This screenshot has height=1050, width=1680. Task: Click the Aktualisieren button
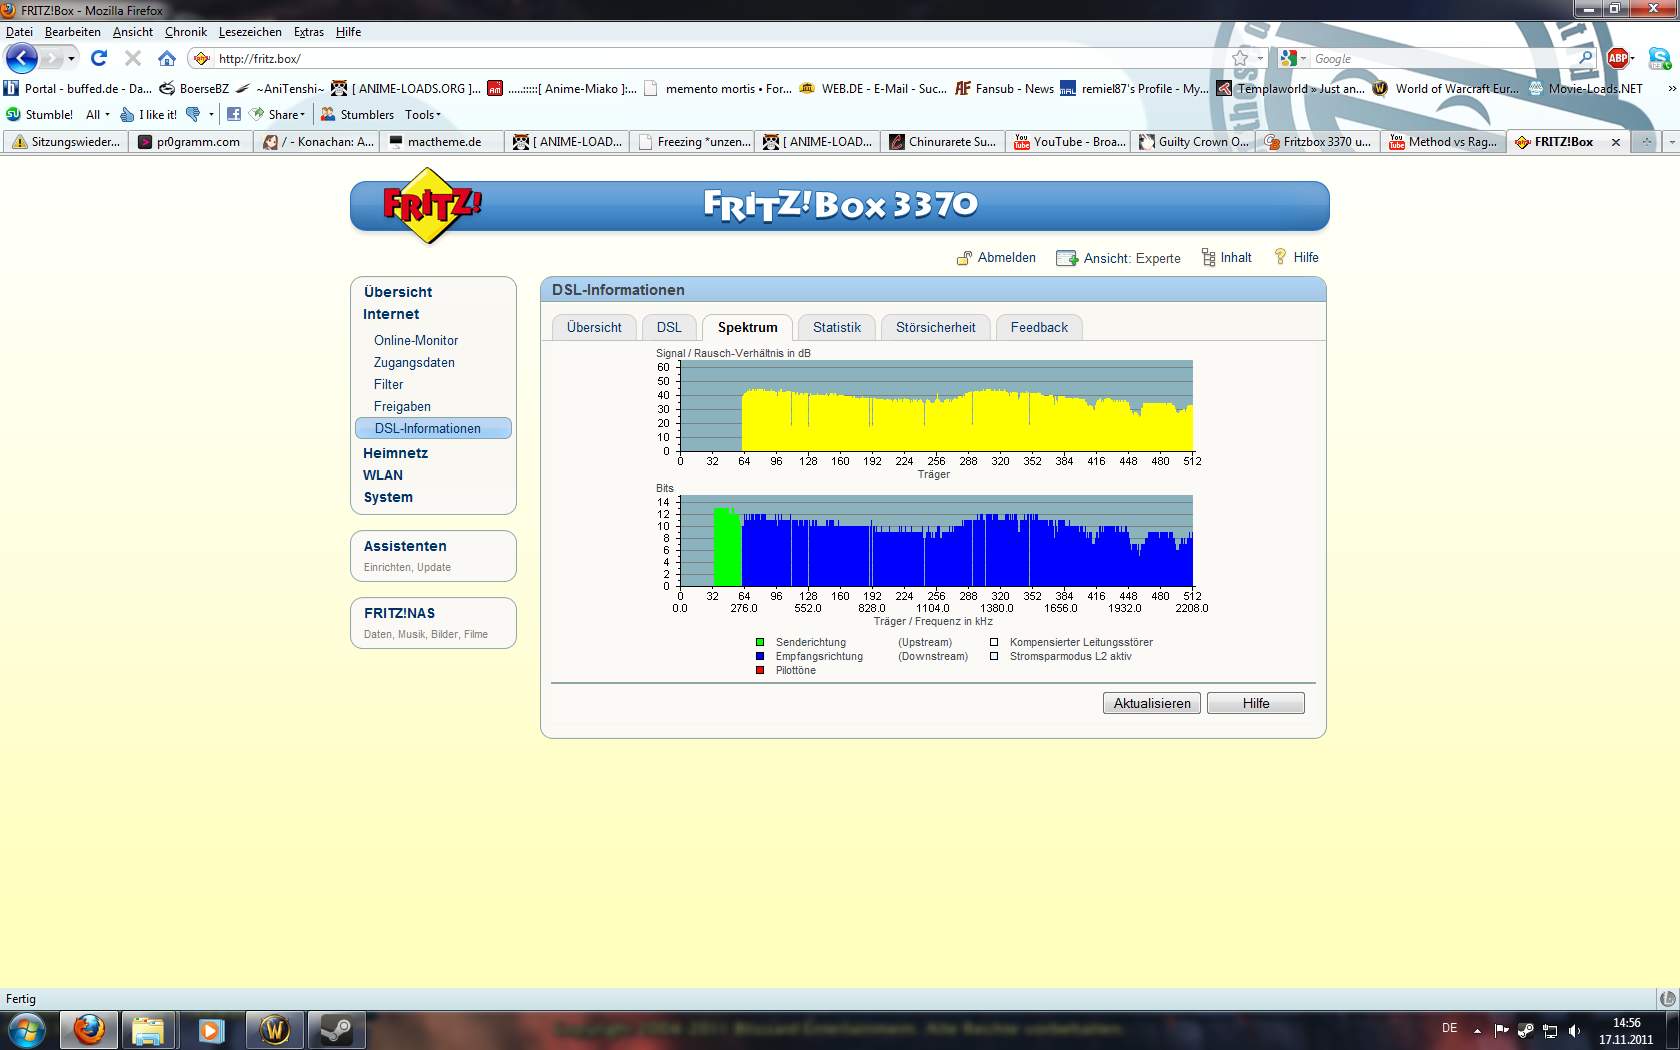click(1152, 703)
